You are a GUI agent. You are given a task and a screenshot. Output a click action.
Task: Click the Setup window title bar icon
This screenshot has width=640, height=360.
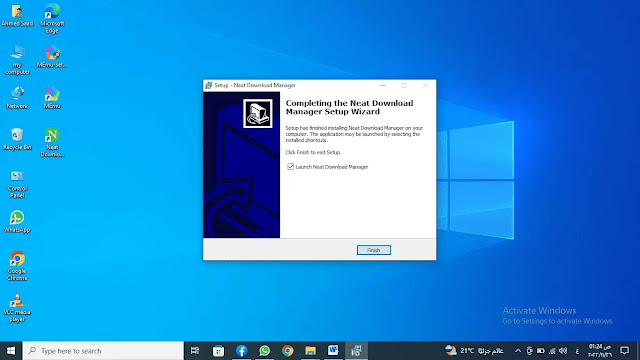click(209, 85)
